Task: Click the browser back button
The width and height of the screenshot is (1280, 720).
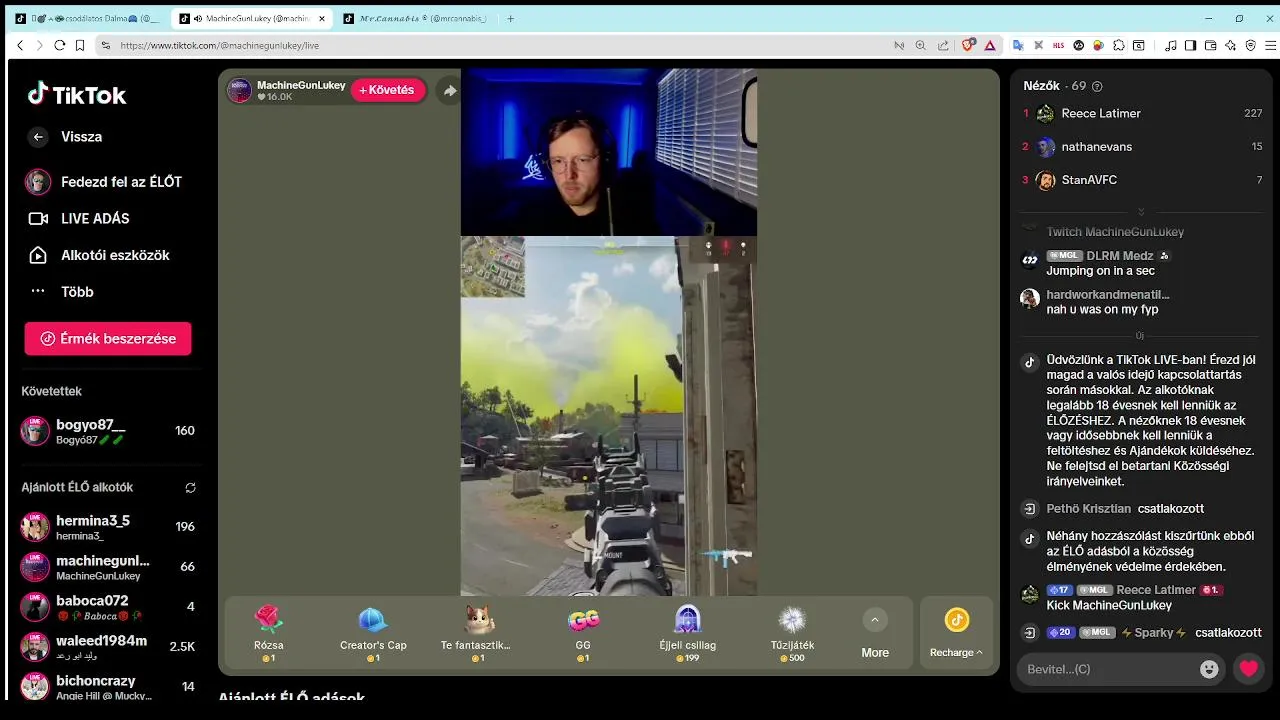Action: point(20,46)
